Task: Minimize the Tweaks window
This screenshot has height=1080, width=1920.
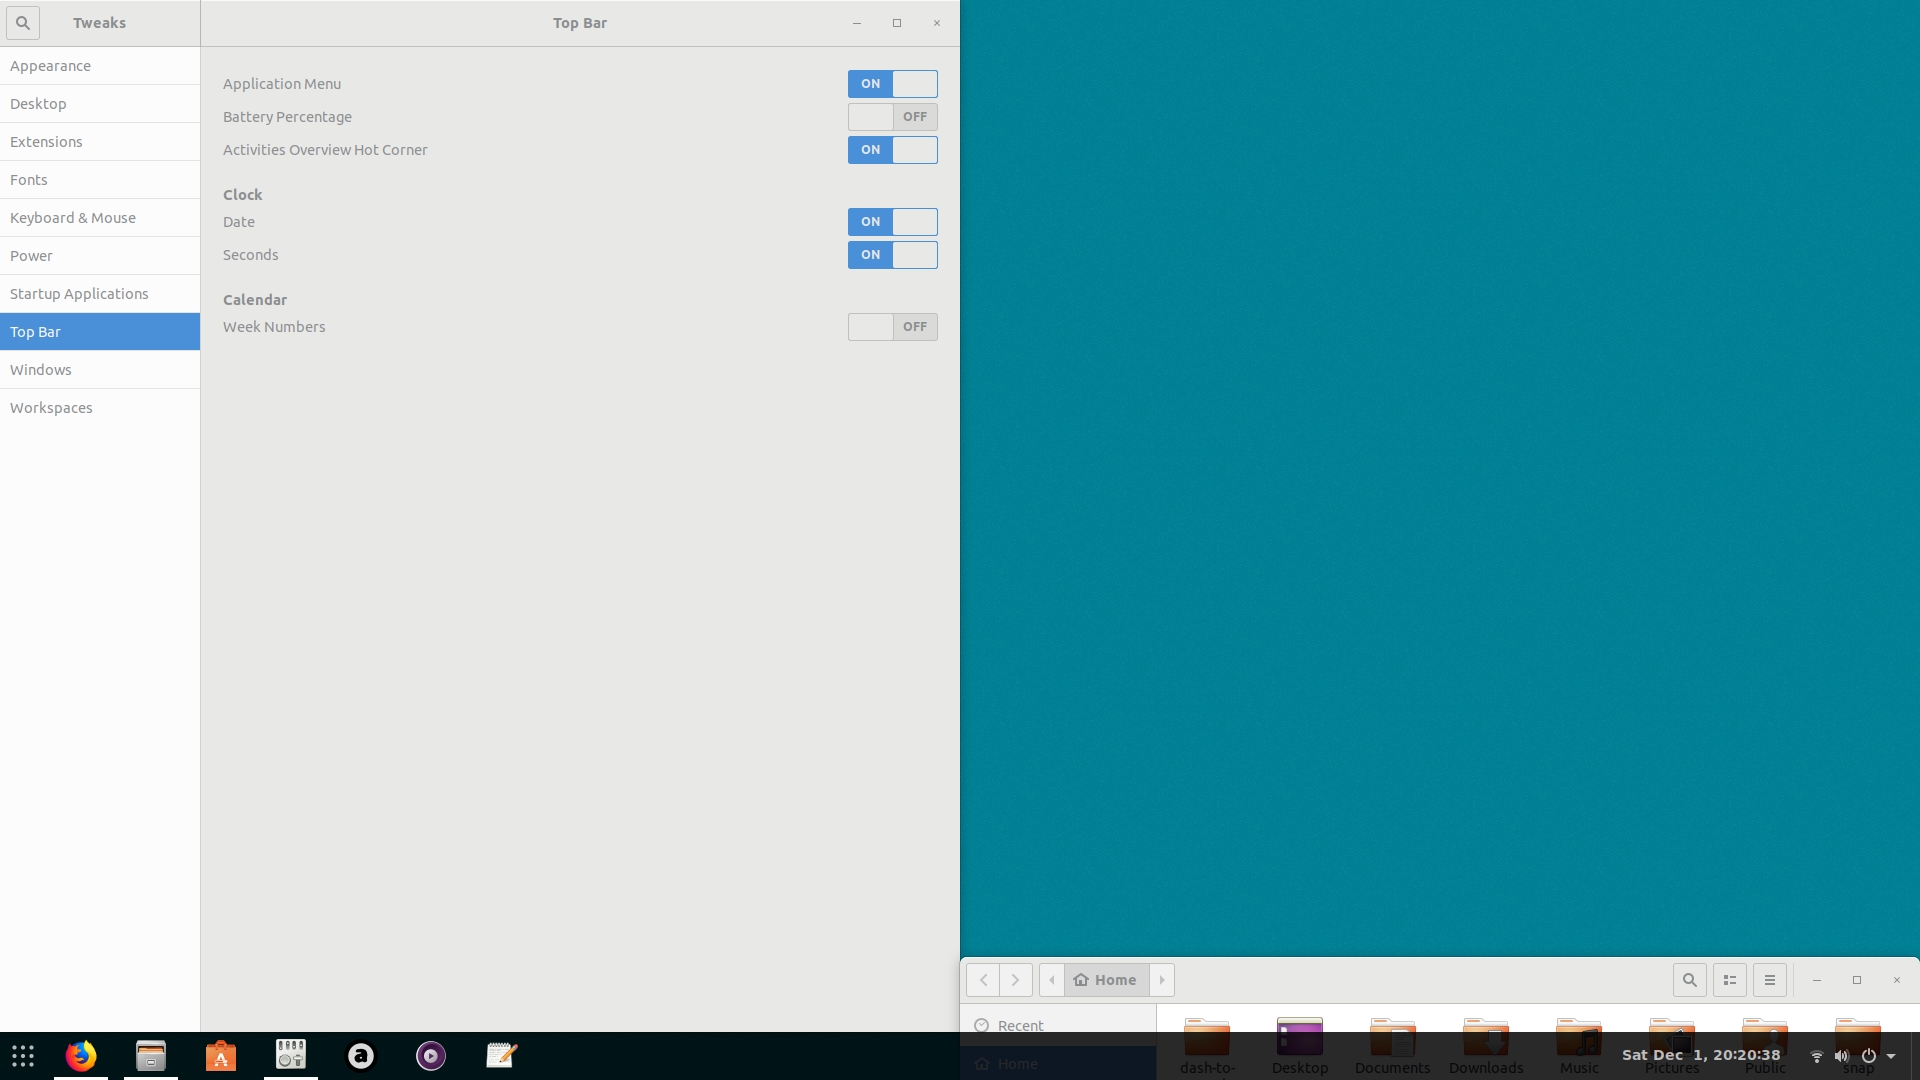Action: [857, 23]
